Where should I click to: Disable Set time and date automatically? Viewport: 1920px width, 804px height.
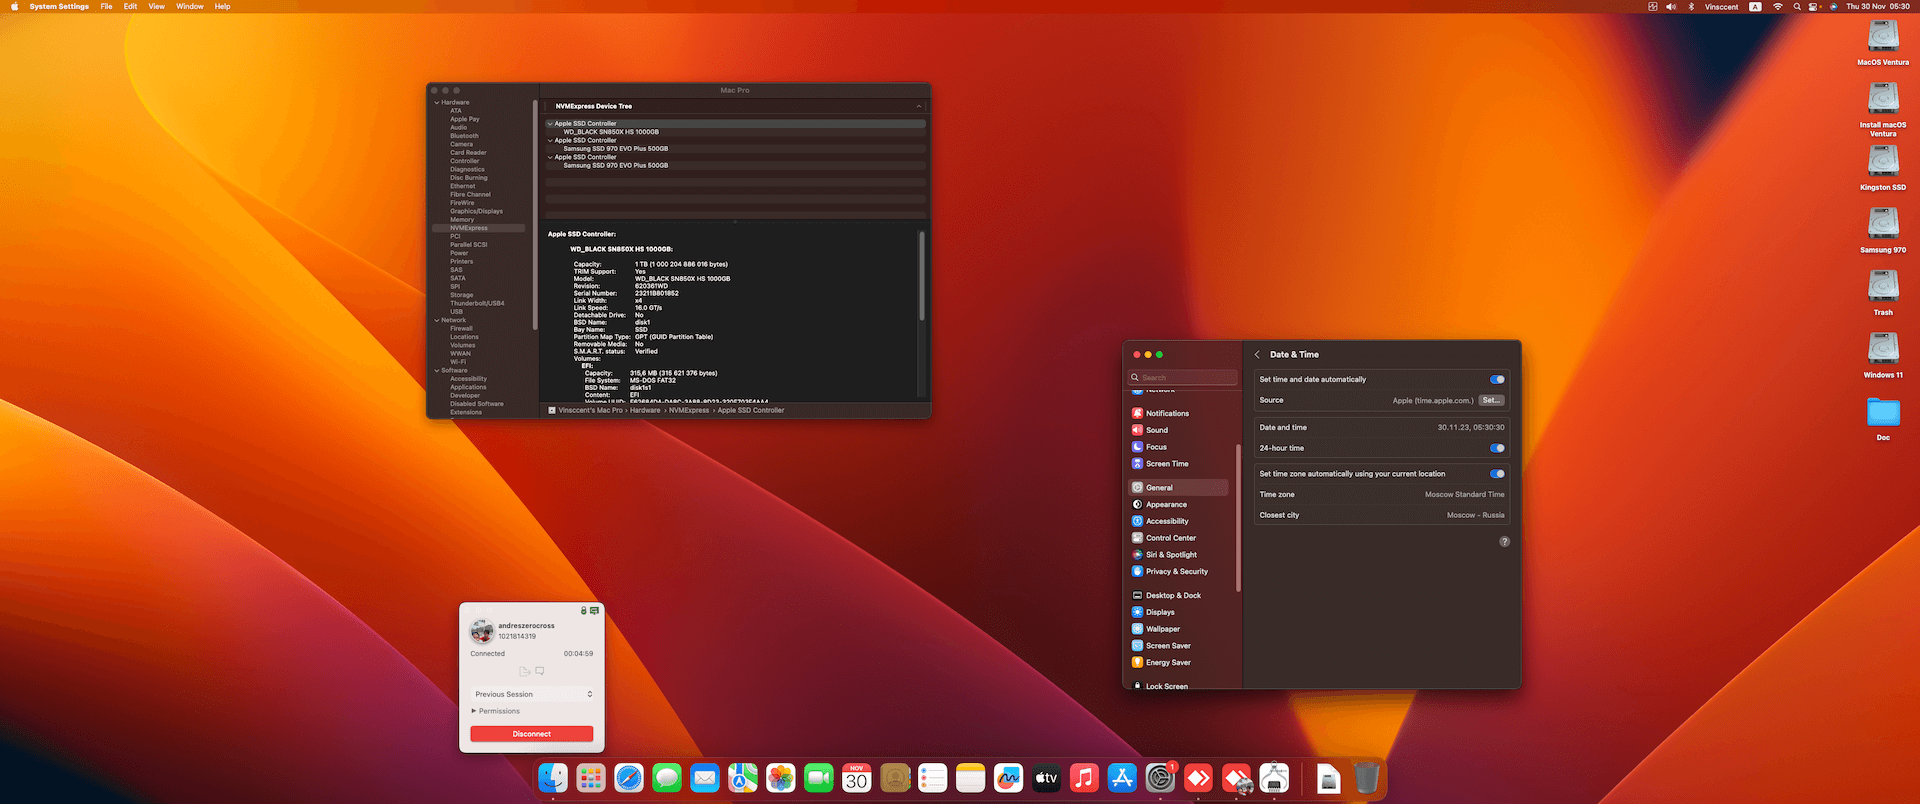pos(1497,380)
